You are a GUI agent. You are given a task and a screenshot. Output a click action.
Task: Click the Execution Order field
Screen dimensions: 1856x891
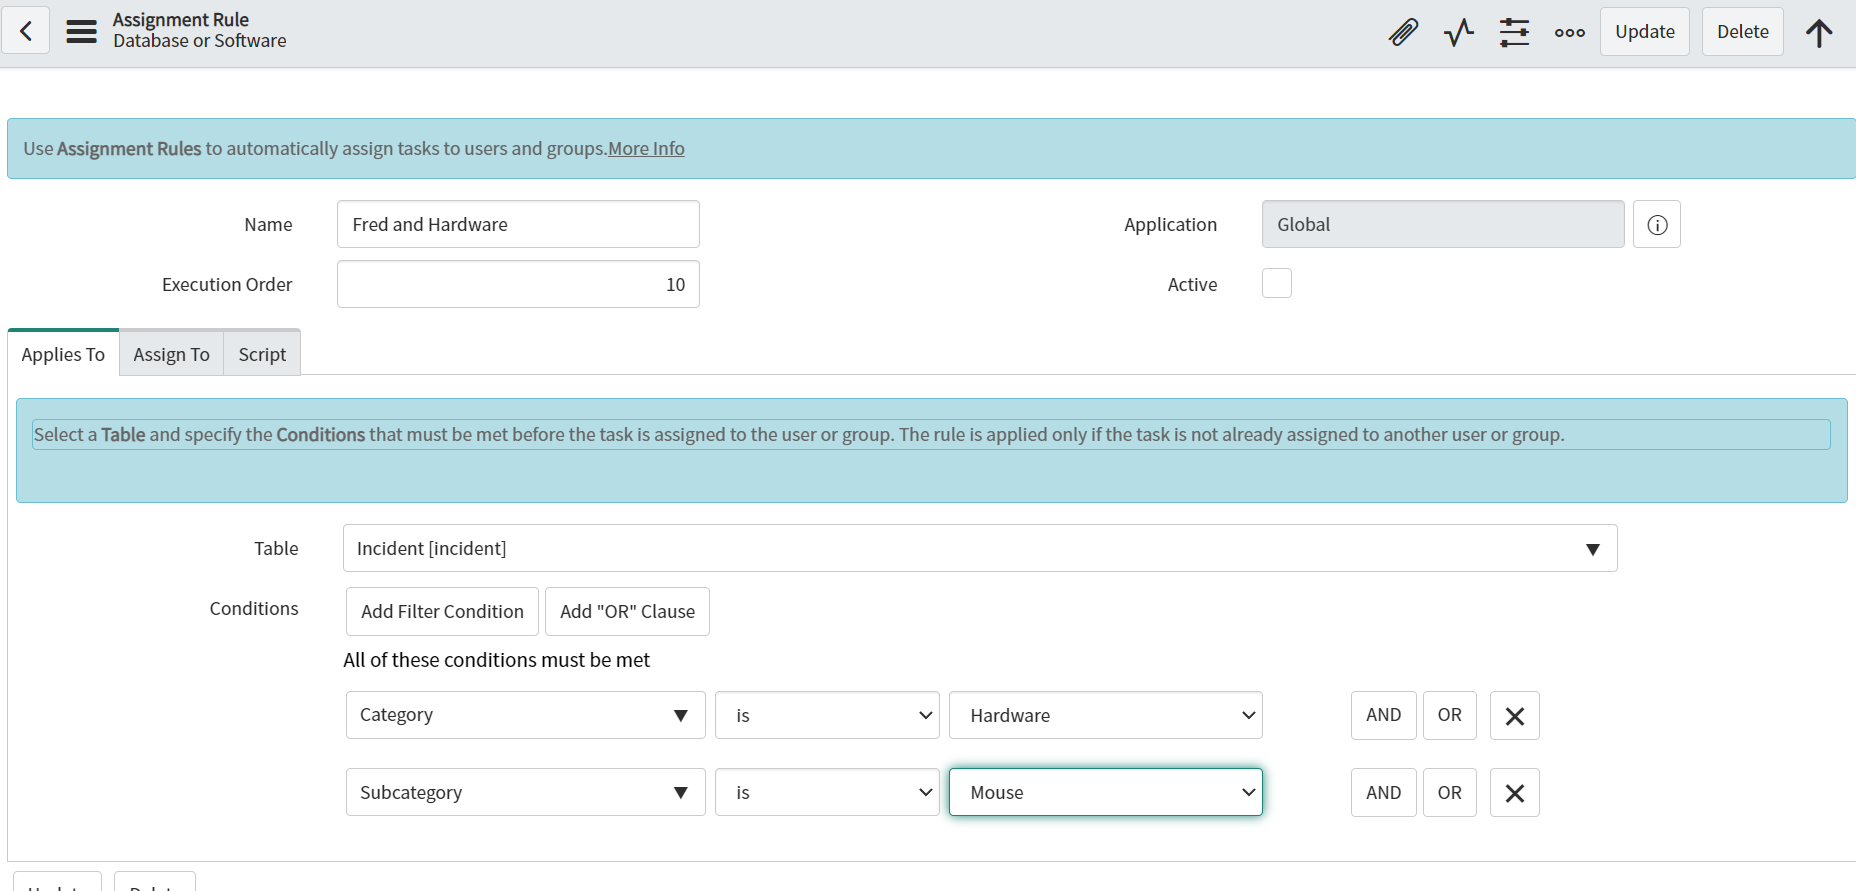tap(518, 284)
